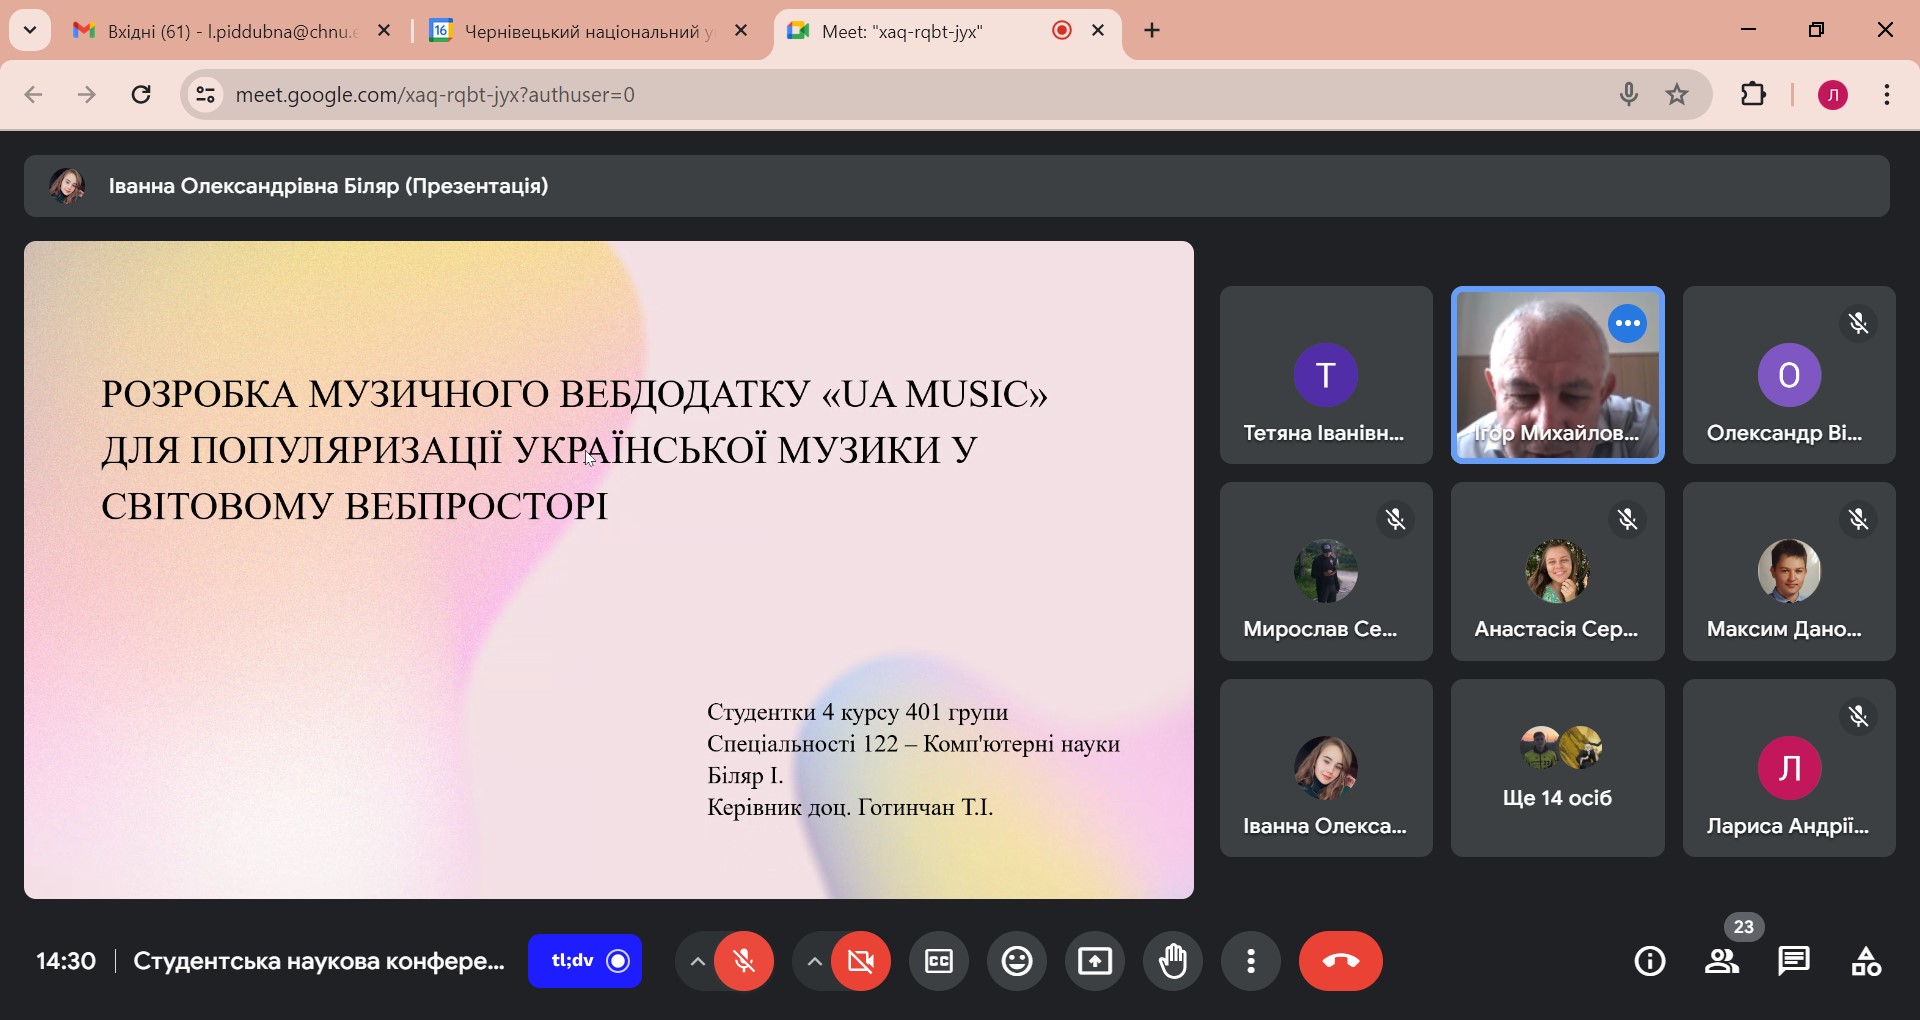Screen dimensions: 1920x1020
Task: Select Іванна Олександрівна participant tile
Action: click(x=1326, y=769)
